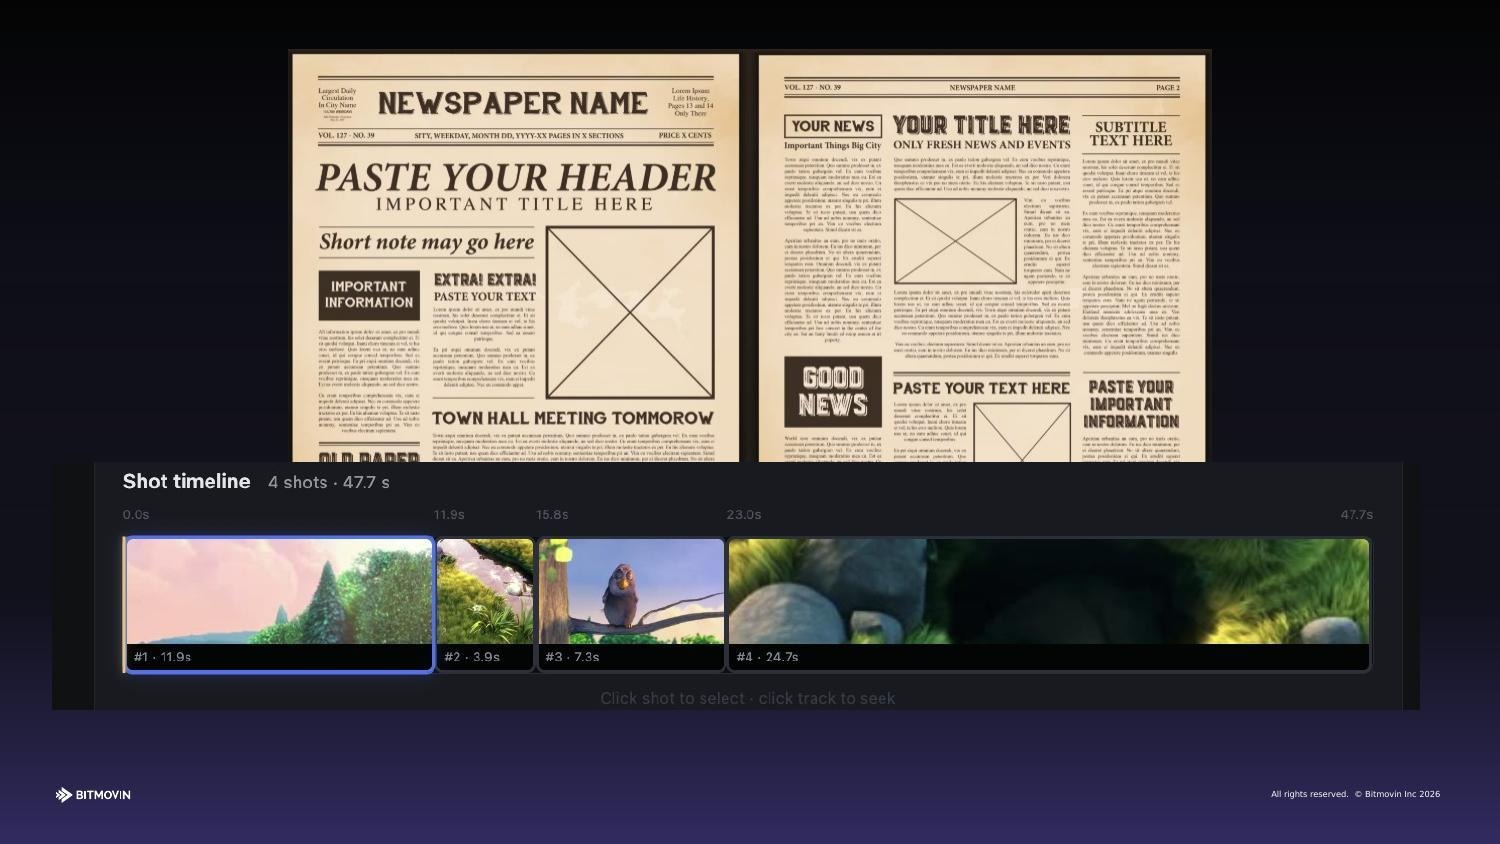1500x844 pixels.
Task: Click the 0.0s timeline marker
Action: tap(136, 515)
